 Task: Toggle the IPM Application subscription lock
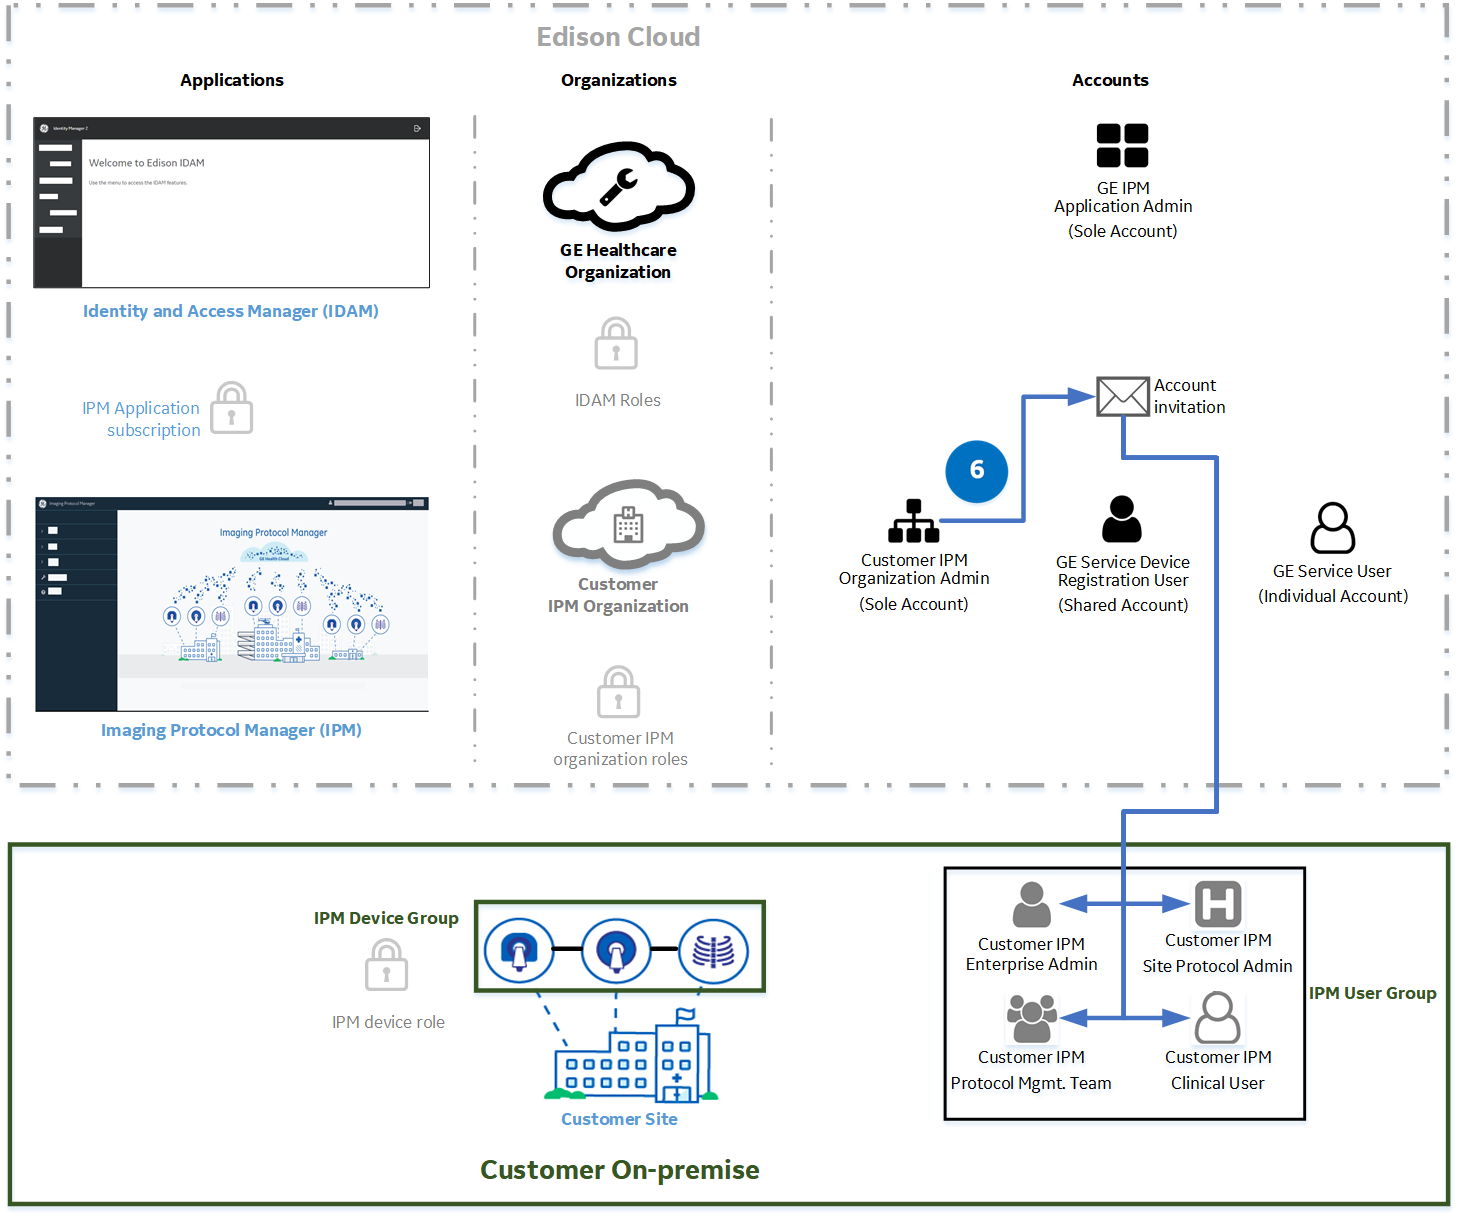[231, 408]
